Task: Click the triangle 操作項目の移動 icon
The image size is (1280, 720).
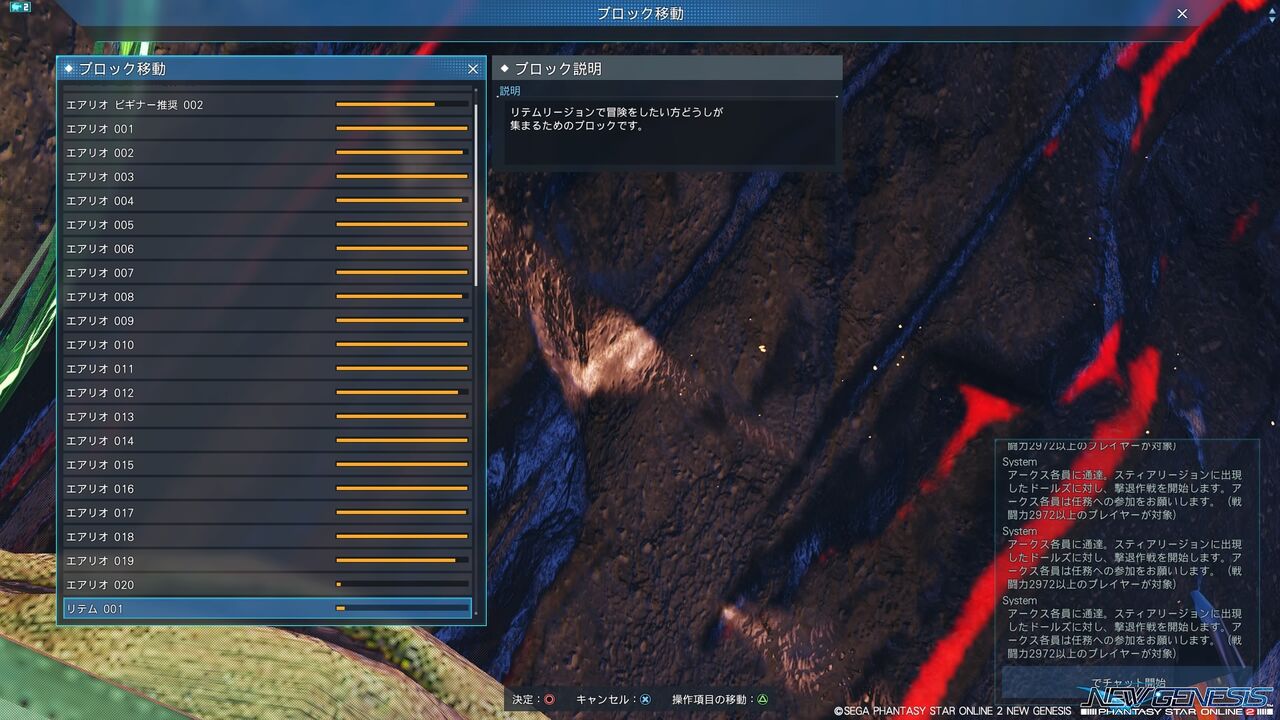Action: click(x=762, y=700)
